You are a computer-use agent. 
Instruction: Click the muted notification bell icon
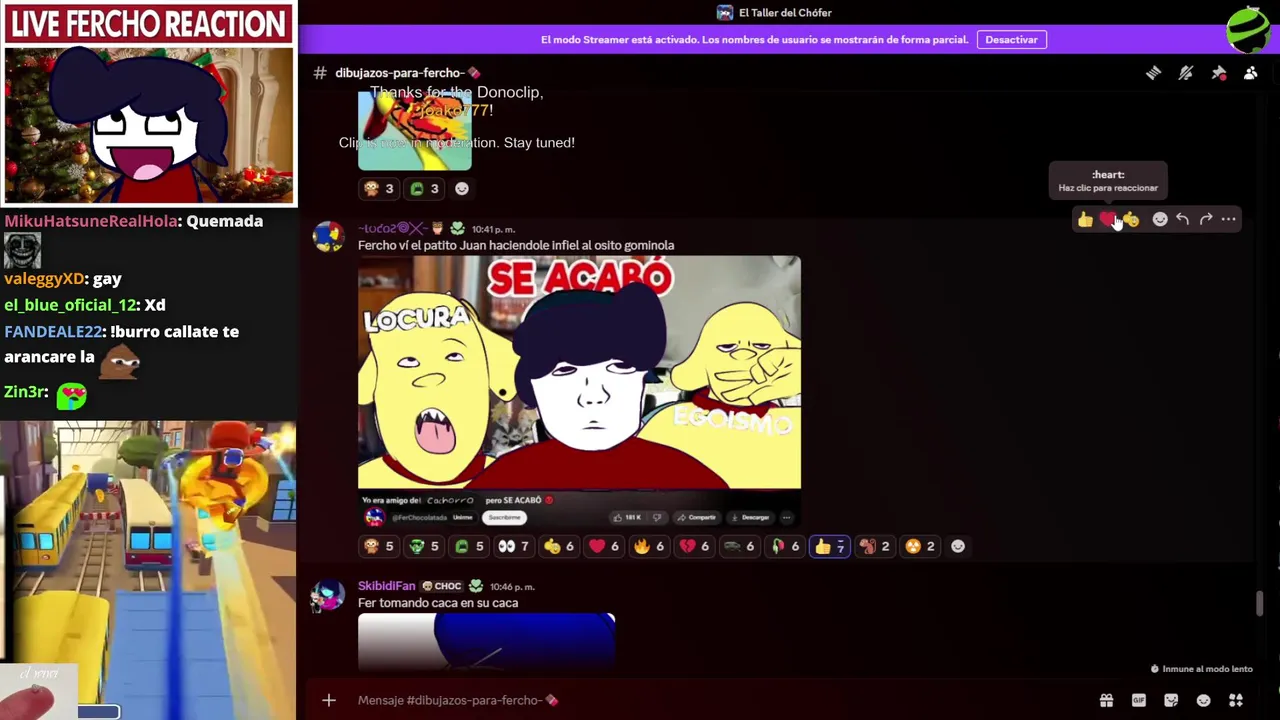[x=1186, y=73]
